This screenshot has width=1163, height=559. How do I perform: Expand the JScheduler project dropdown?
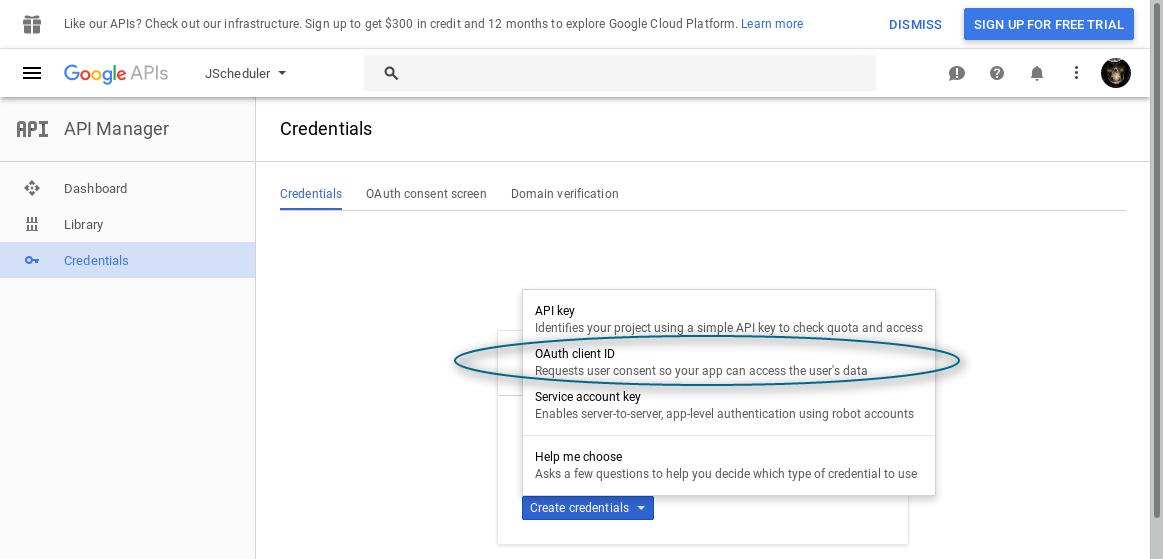click(246, 73)
